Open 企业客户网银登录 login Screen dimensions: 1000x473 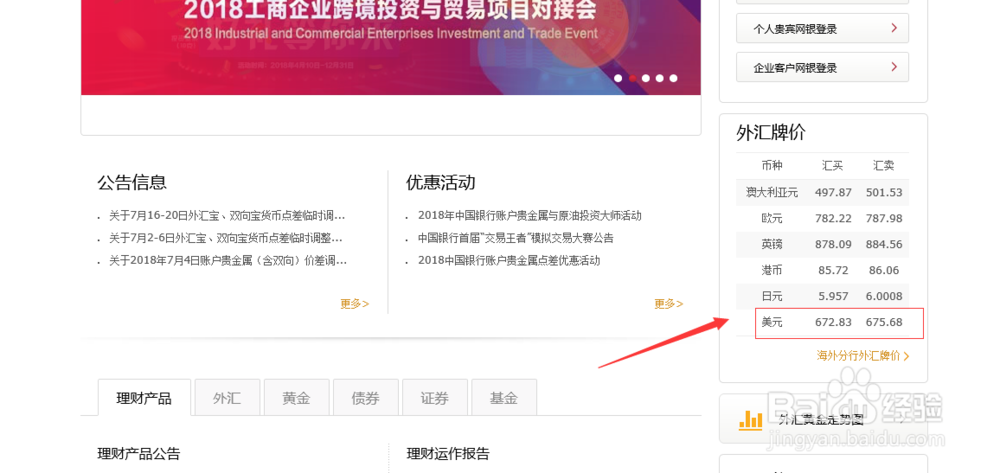pyautogui.click(x=822, y=68)
